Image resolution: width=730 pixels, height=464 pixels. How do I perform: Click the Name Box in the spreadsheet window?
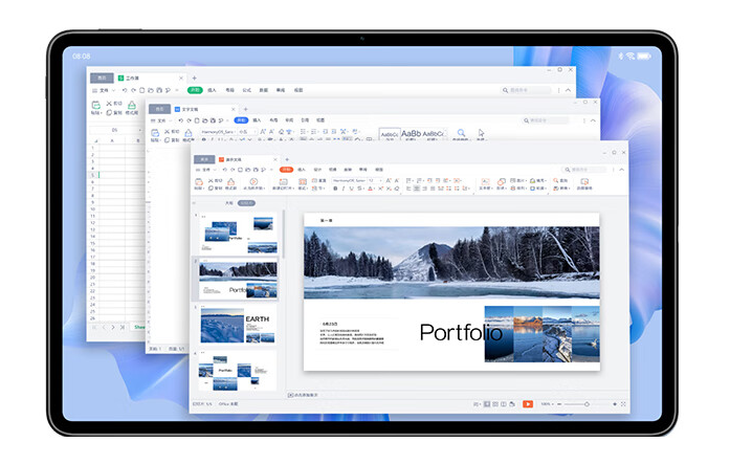click(115, 130)
